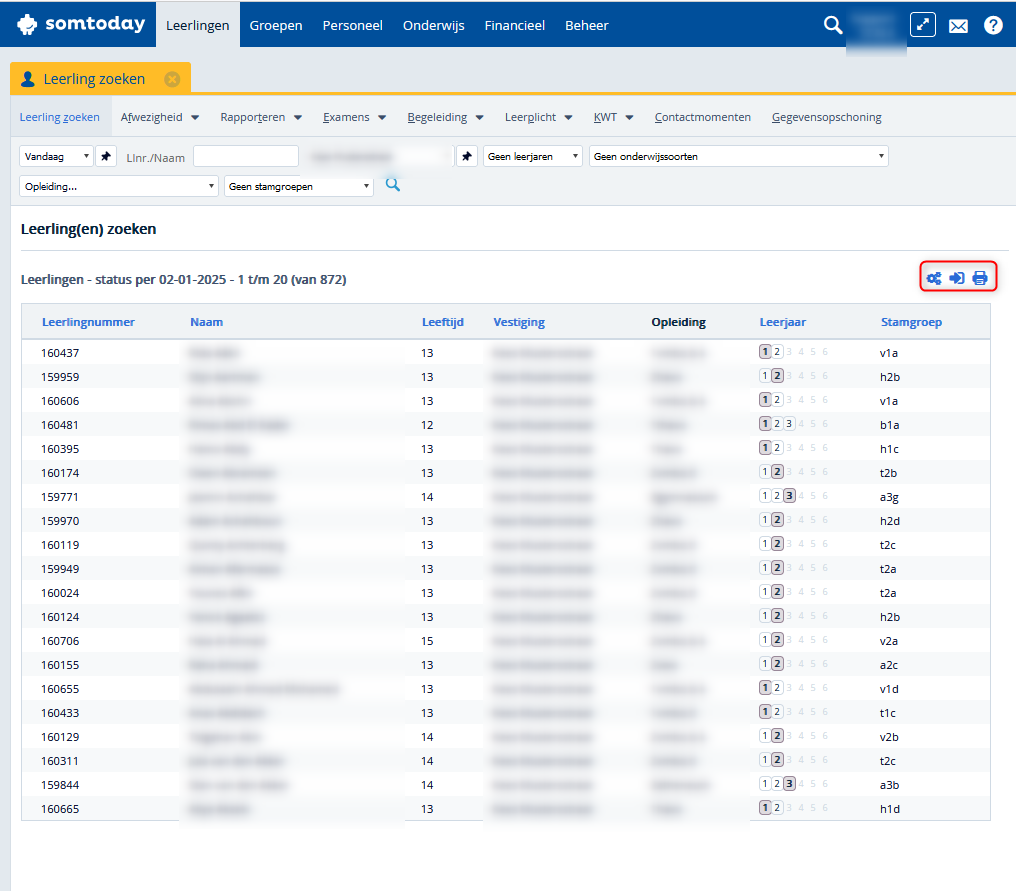Click age 15 in row 160706
The width and height of the screenshot is (1016, 891).
pos(427,641)
